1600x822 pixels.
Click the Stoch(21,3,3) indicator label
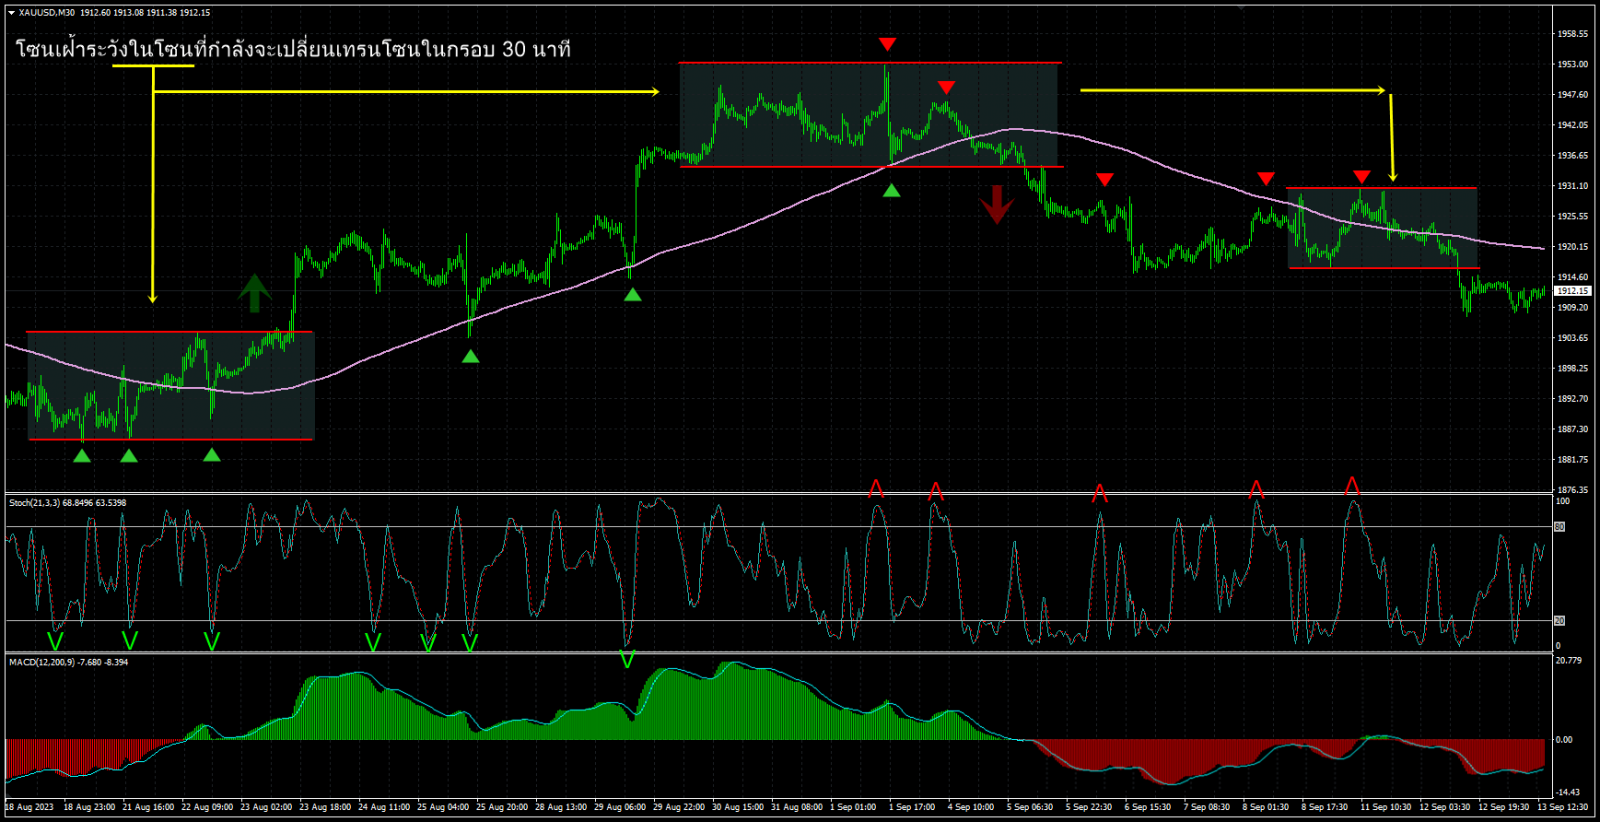68,503
